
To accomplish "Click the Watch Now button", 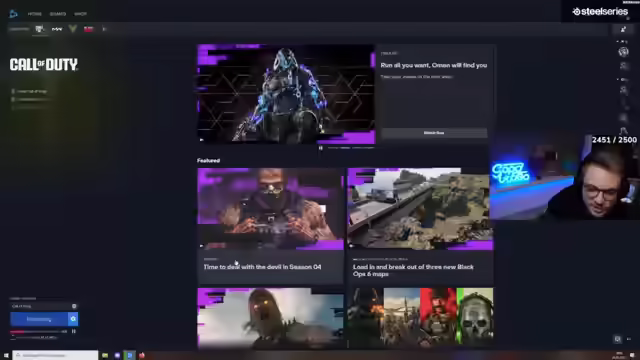I will pos(434,133).
